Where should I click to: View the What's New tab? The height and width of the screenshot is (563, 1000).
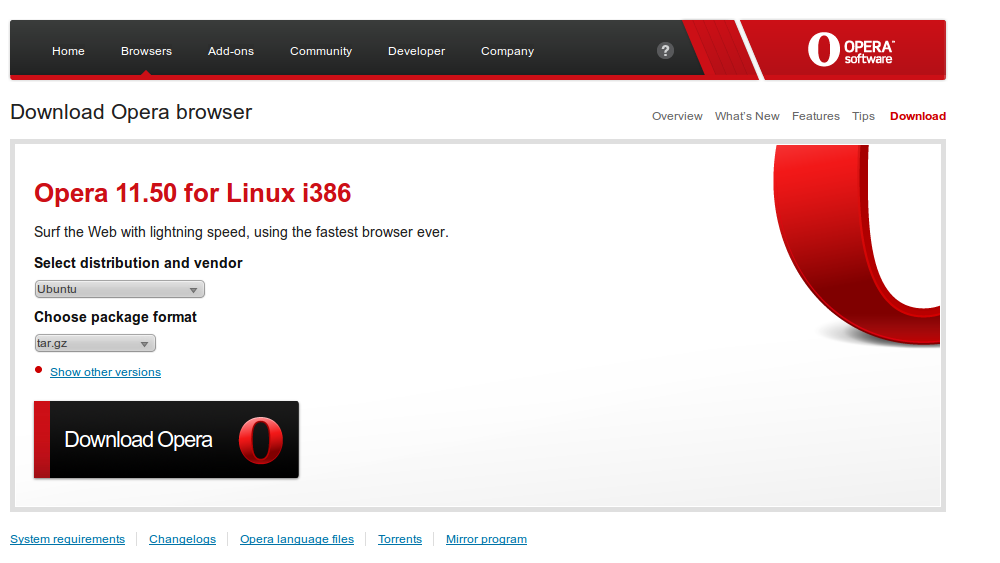tap(747, 116)
